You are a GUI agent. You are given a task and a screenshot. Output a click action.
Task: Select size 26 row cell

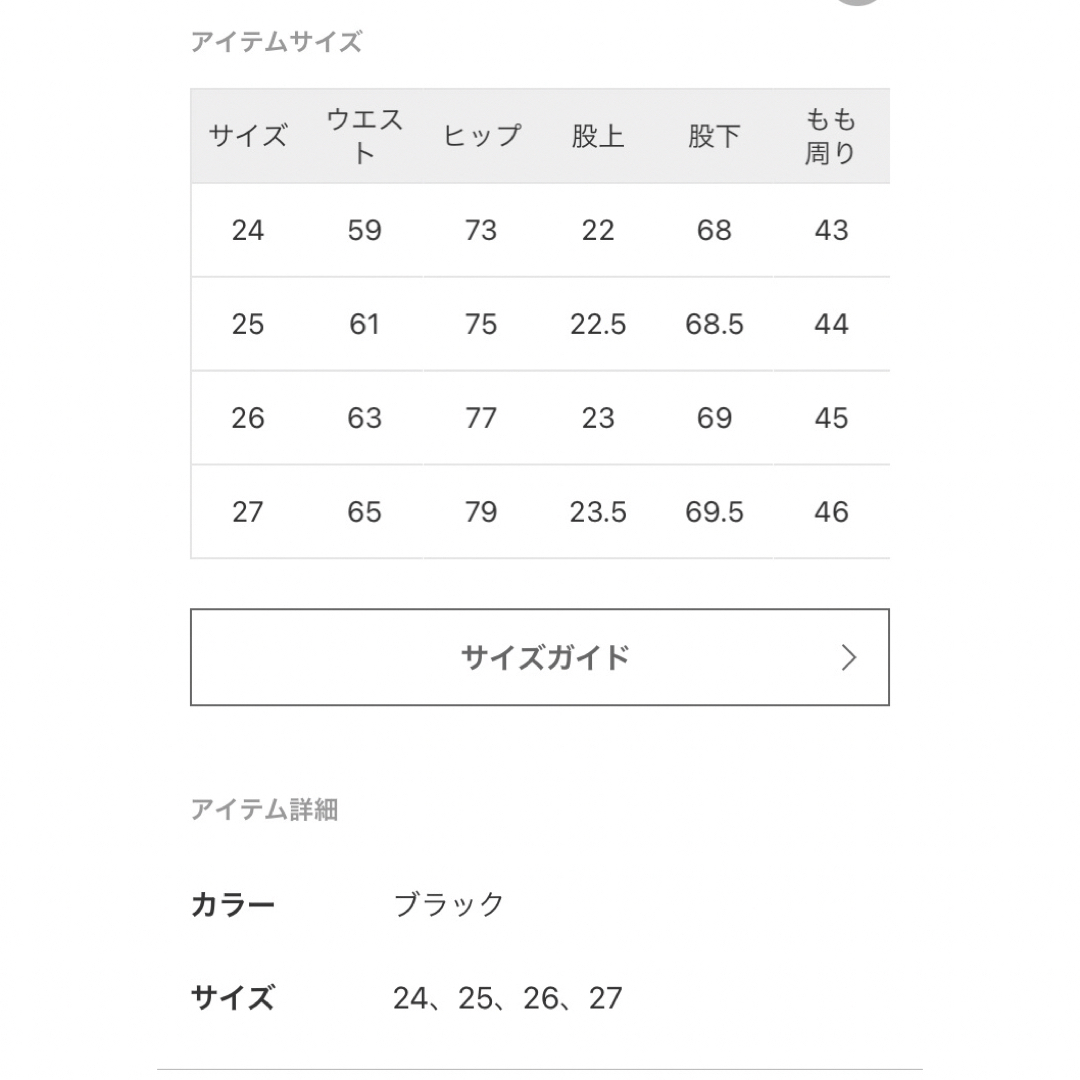click(248, 418)
